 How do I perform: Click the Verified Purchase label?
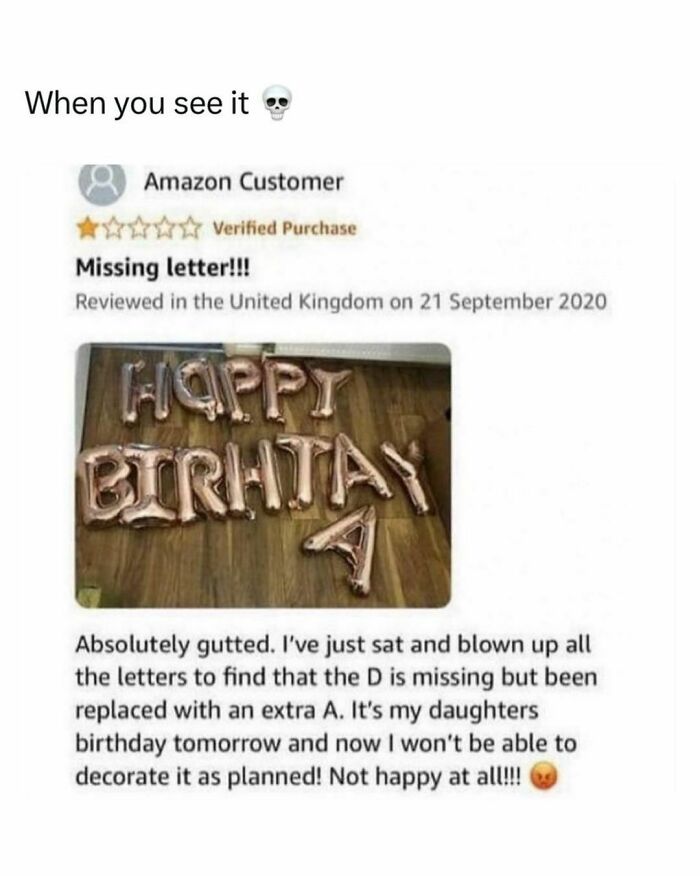(285, 228)
